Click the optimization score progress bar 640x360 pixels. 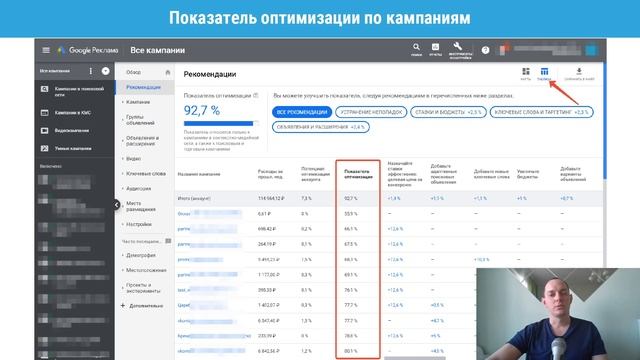221,123
